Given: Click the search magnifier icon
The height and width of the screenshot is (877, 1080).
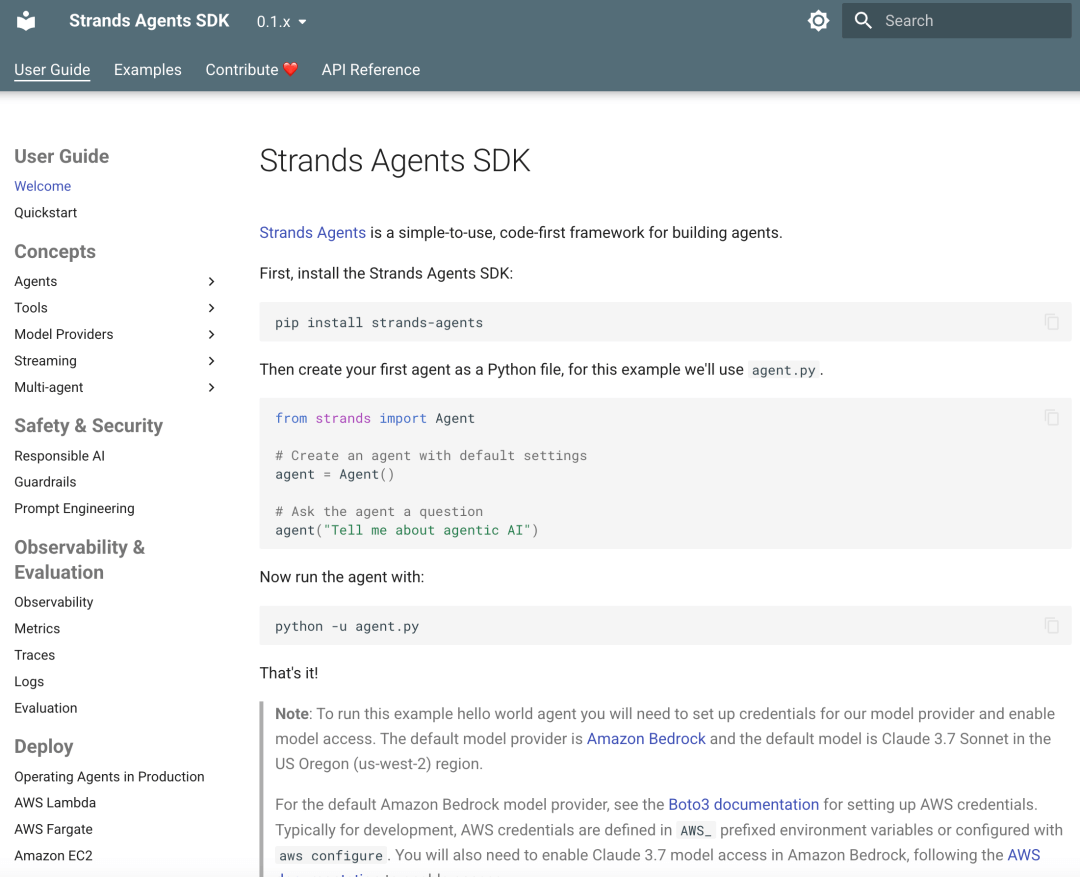Looking at the screenshot, I should tap(864, 21).
